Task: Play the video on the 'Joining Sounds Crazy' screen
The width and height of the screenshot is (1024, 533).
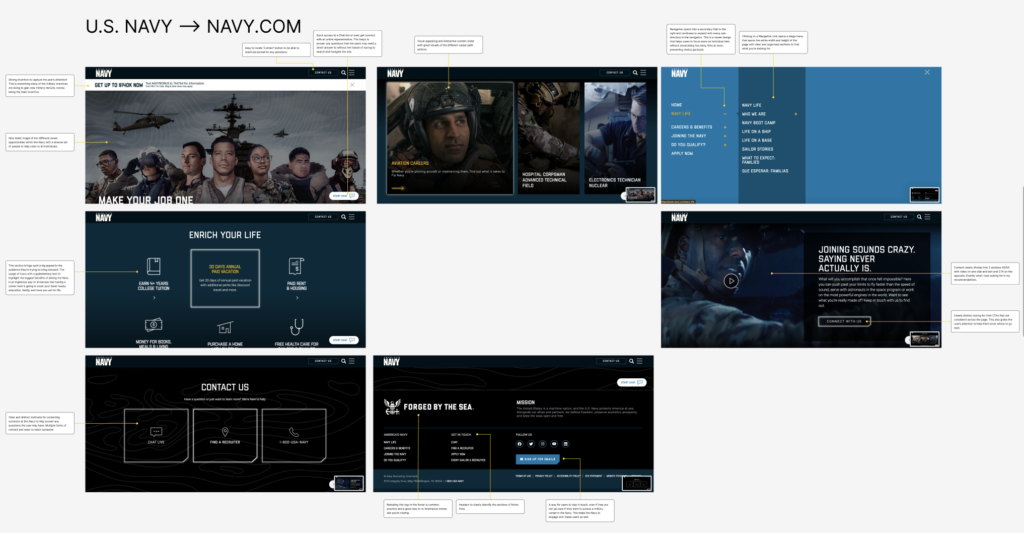Action: 731,281
